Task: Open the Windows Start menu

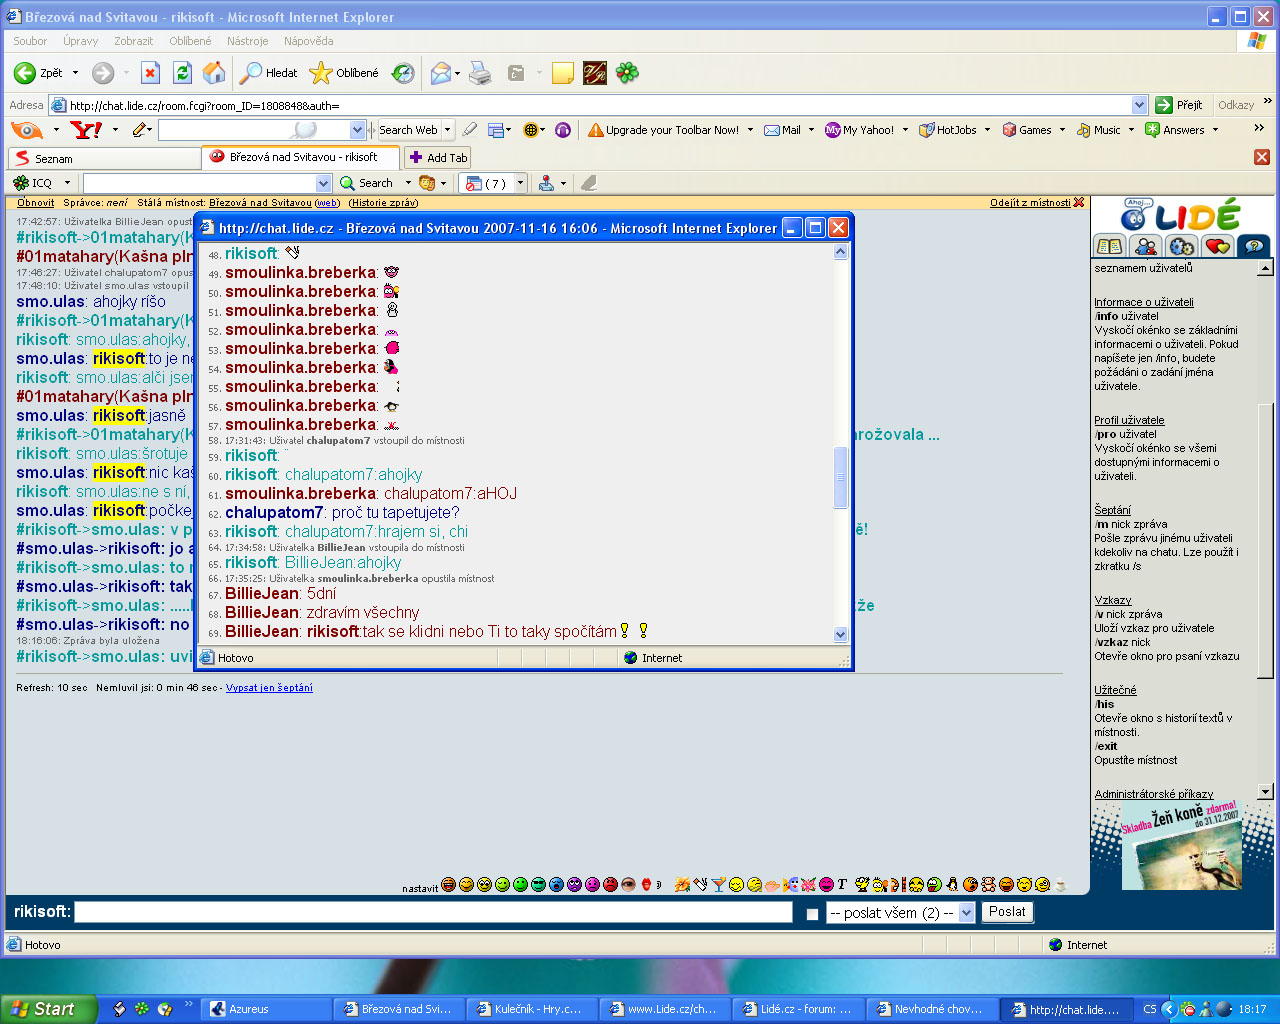Action: [x=49, y=1009]
